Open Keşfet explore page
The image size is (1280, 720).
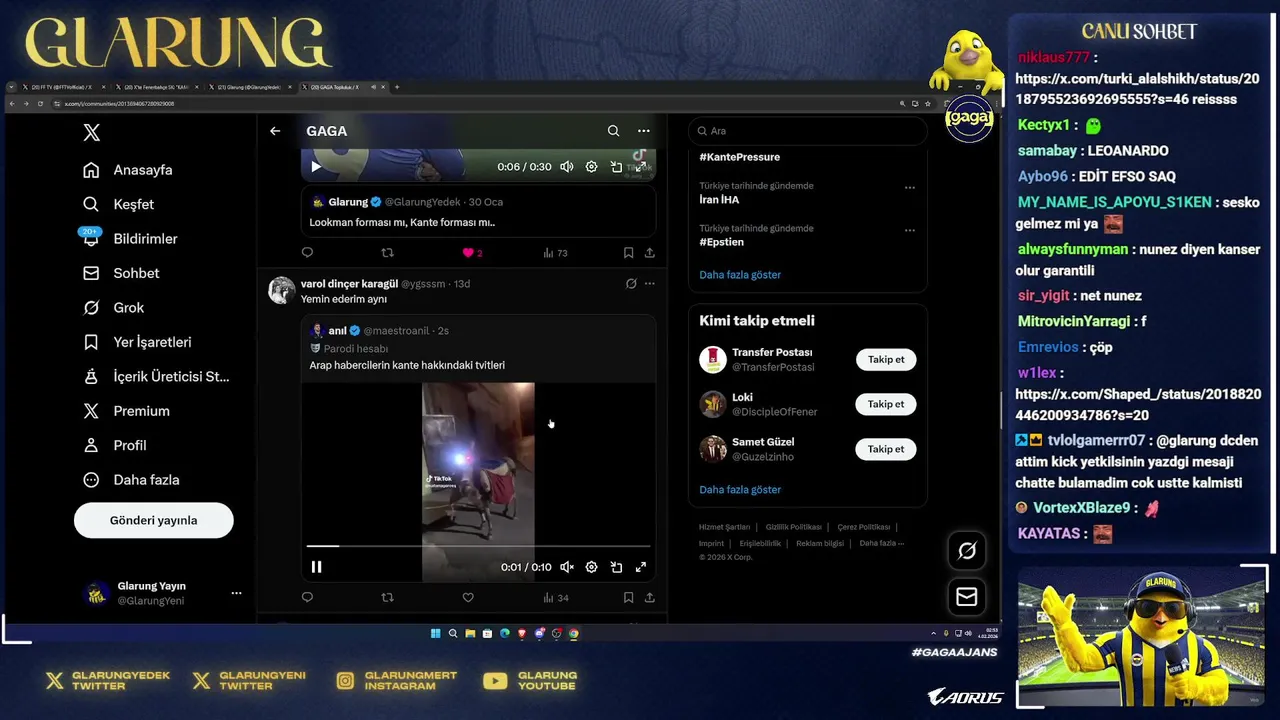[118, 204]
